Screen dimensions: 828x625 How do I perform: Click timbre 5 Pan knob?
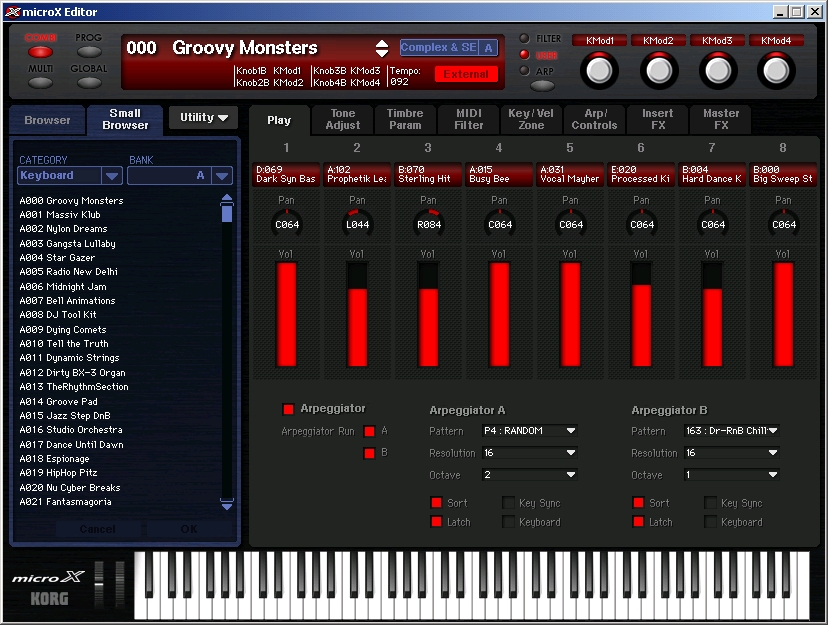point(571,224)
